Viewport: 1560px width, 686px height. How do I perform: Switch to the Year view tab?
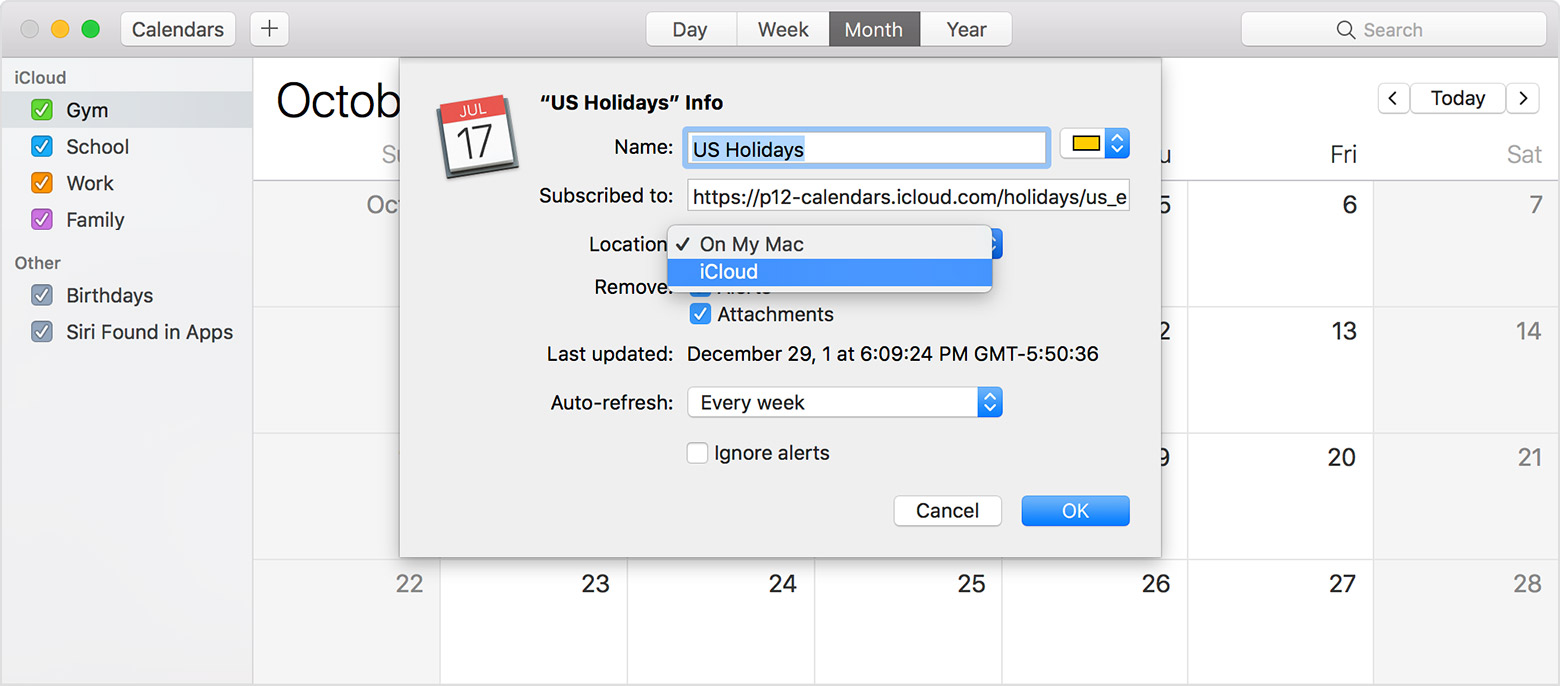coord(966,29)
